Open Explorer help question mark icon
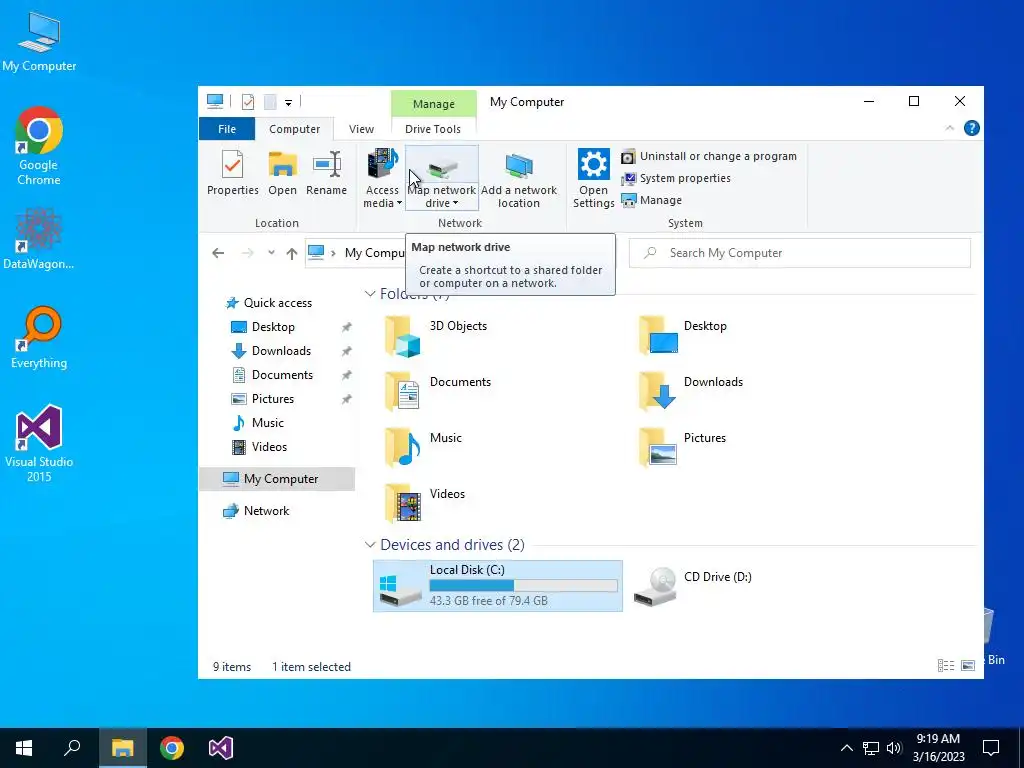 click(972, 128)
